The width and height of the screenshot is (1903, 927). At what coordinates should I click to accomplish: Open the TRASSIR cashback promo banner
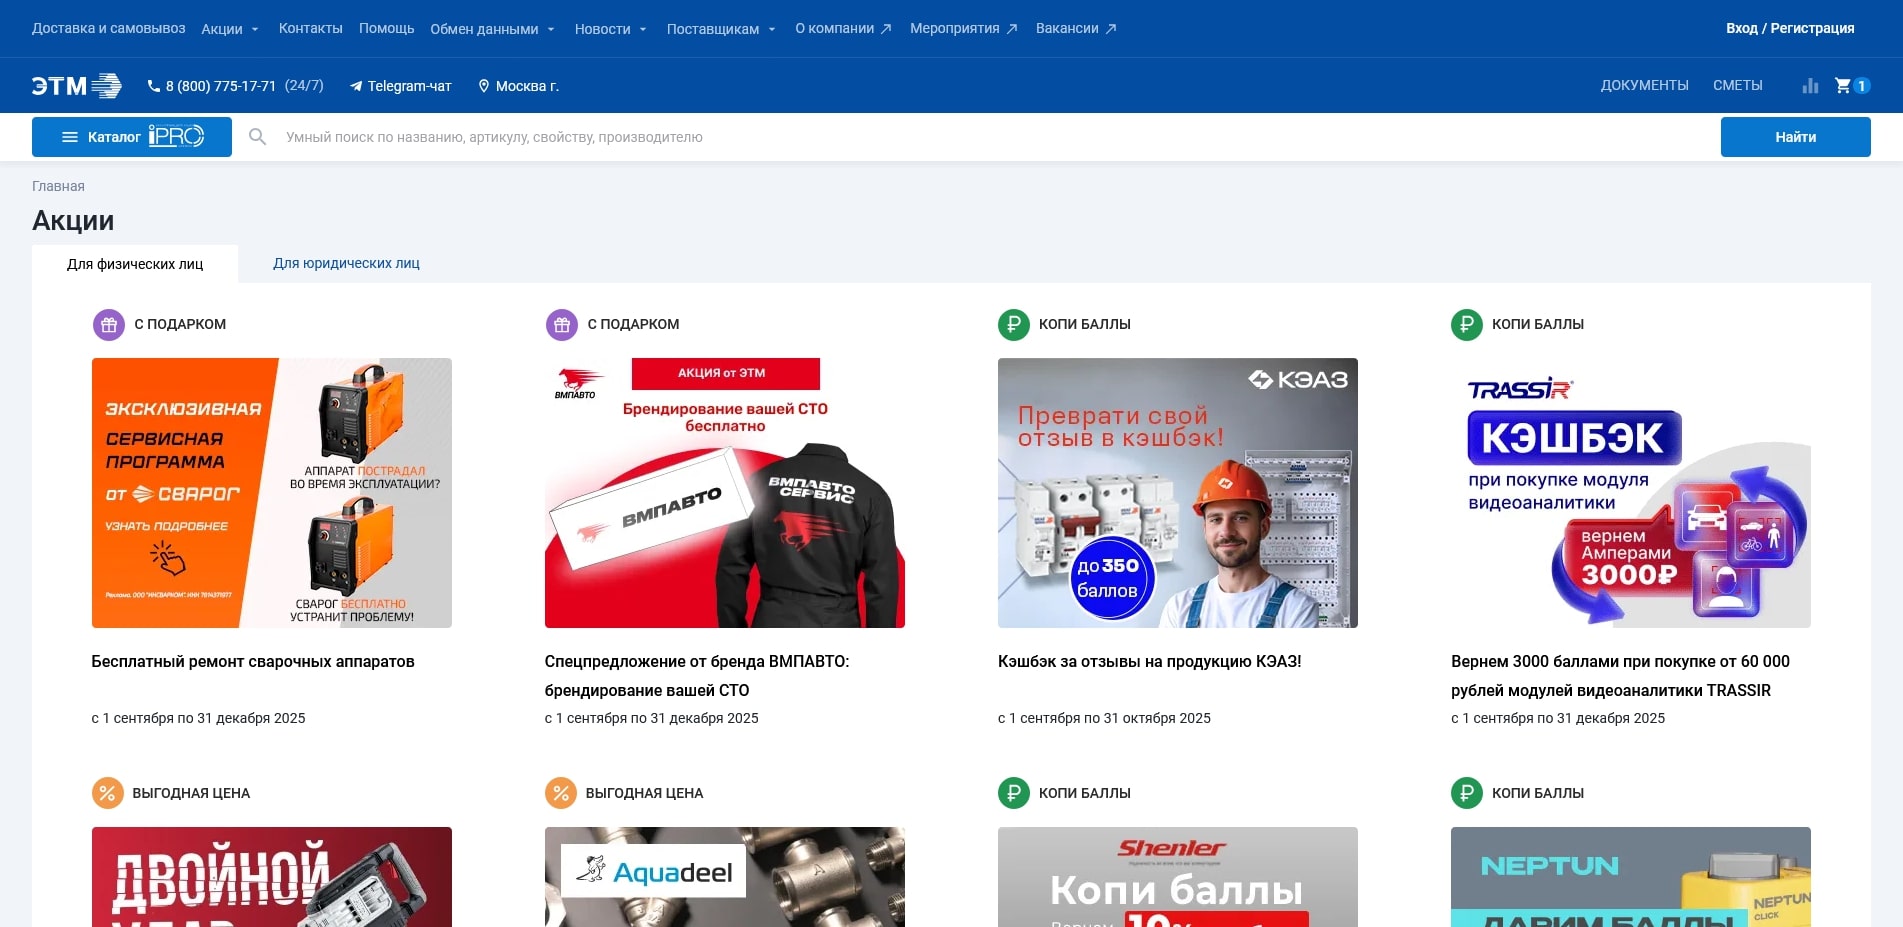click(x=1630, y=493)
